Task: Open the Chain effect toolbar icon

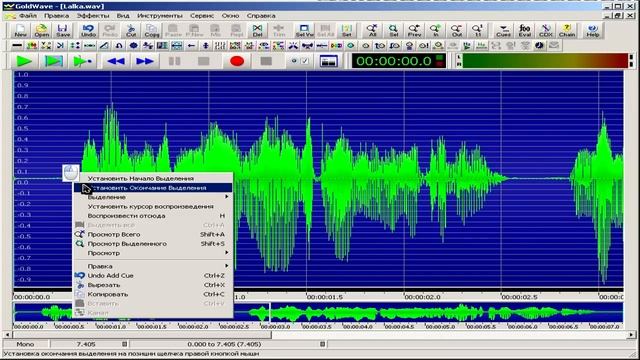Action: tap(567, 31)
